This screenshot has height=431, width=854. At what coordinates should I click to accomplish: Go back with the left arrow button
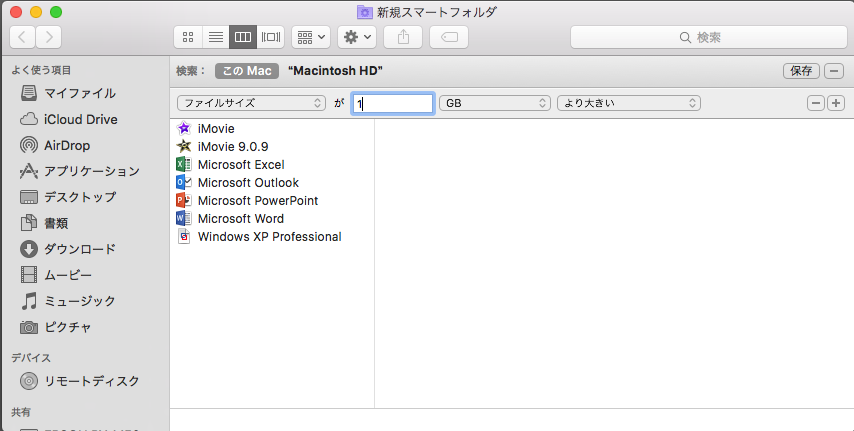click(23, 37)
